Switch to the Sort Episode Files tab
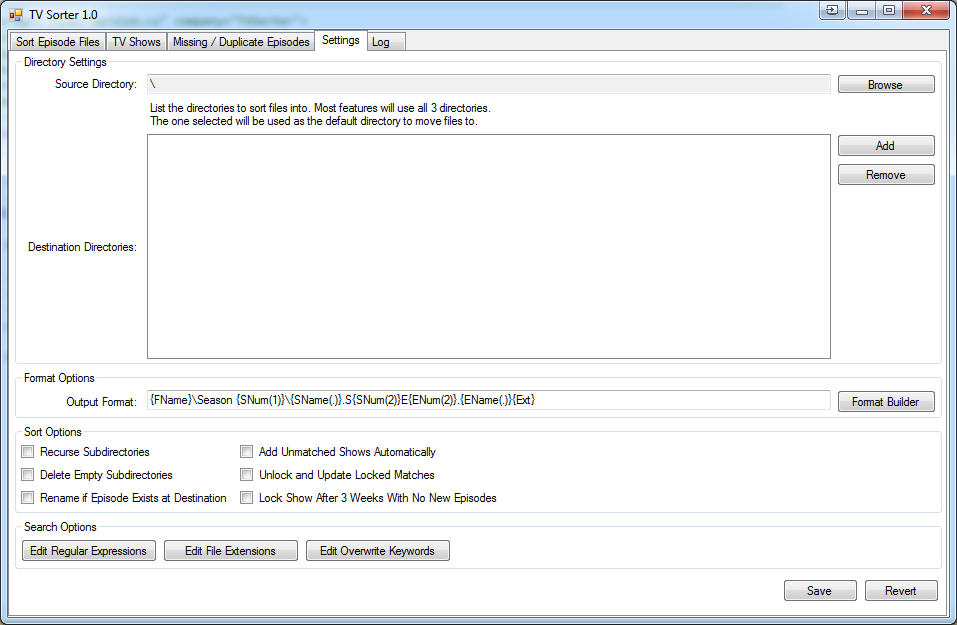 [x=56, y=41]
